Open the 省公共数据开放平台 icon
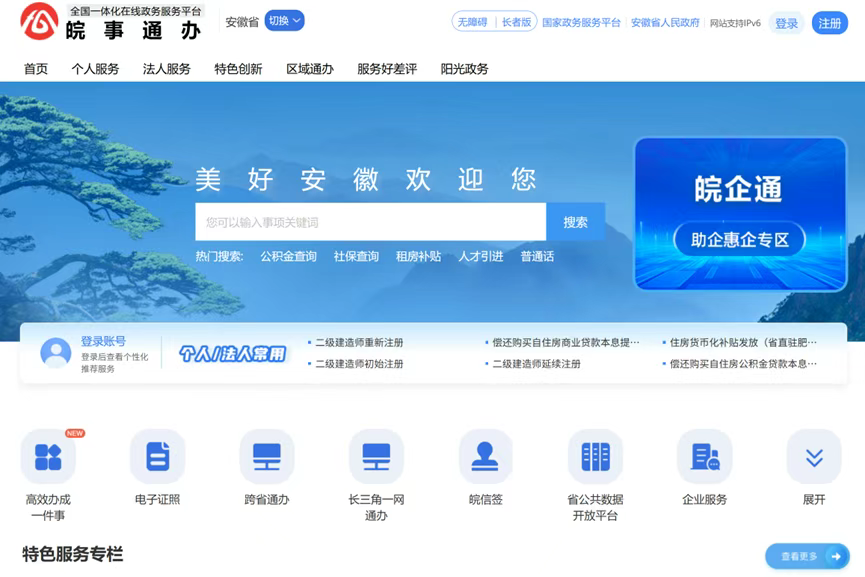Image resolution: width=865 pixels, height=577 pixels. click(x=595, y=457)
